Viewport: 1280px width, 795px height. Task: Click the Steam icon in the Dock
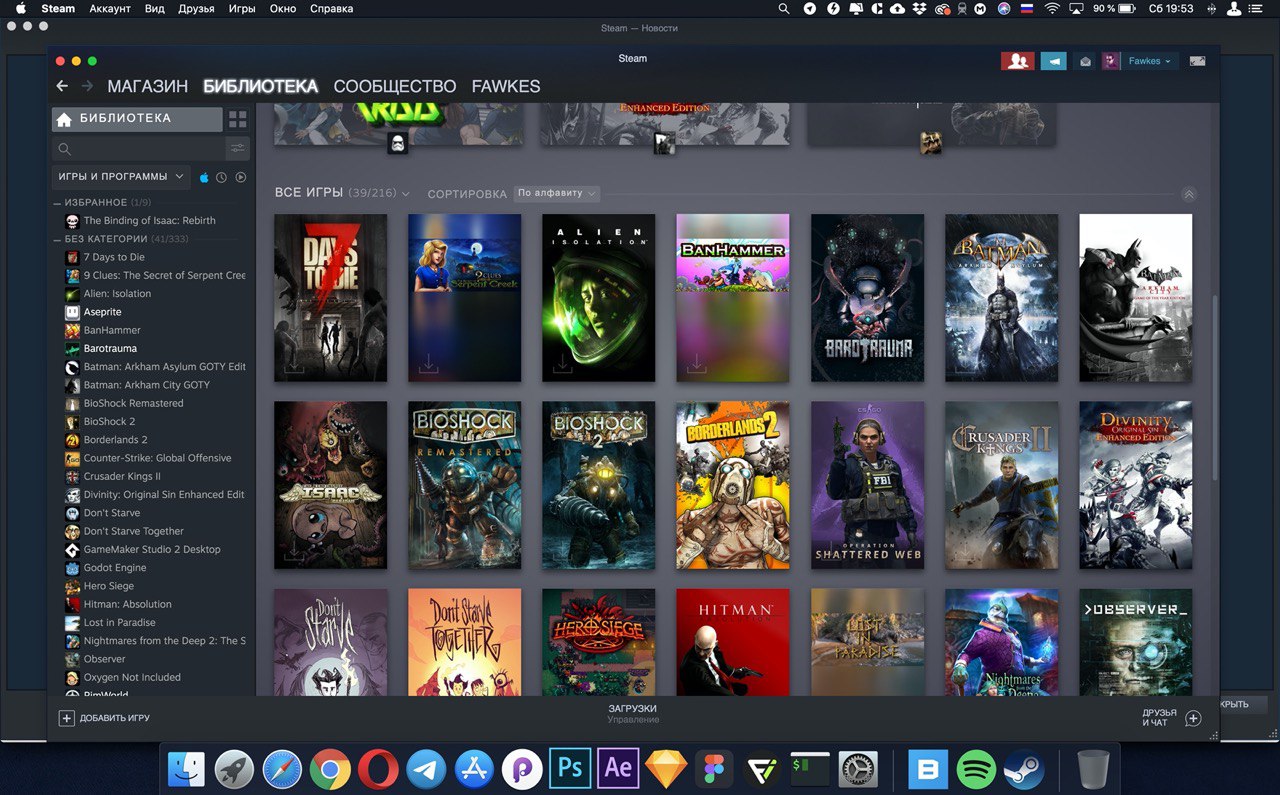click(1024, 769)
